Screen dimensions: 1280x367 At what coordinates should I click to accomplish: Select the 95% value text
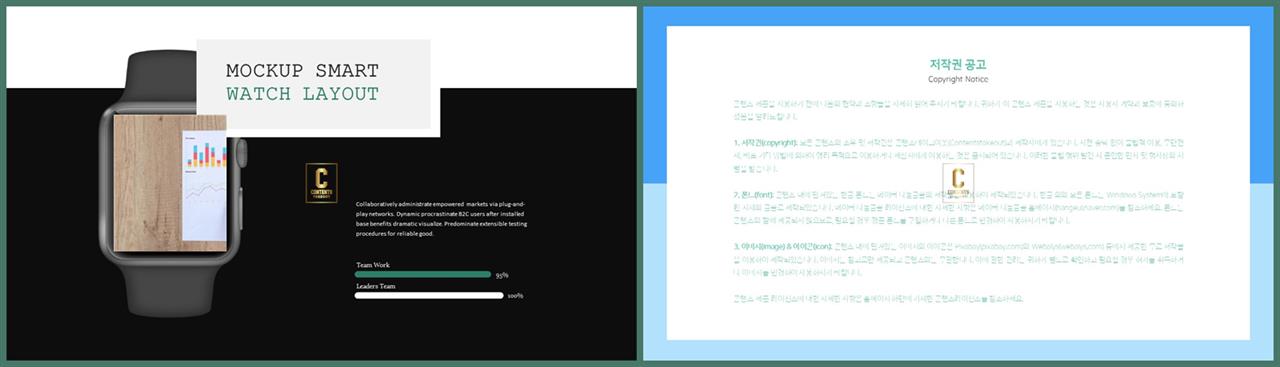(502, 275)
